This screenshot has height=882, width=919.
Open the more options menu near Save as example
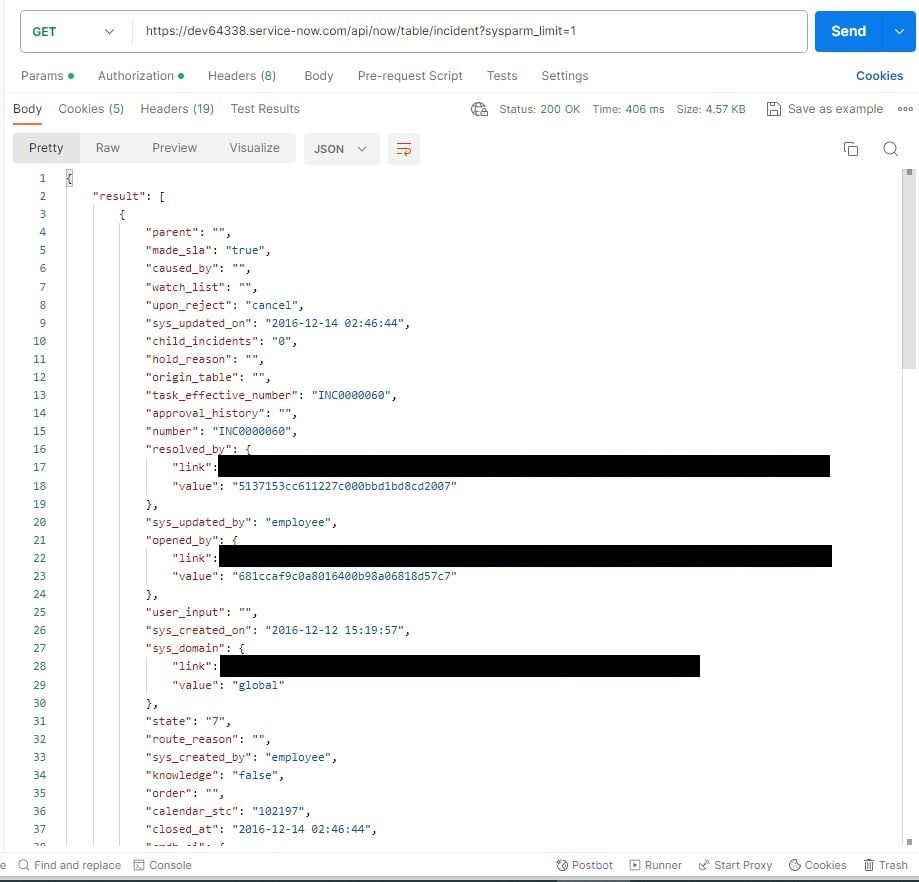[x=904, y=109]
